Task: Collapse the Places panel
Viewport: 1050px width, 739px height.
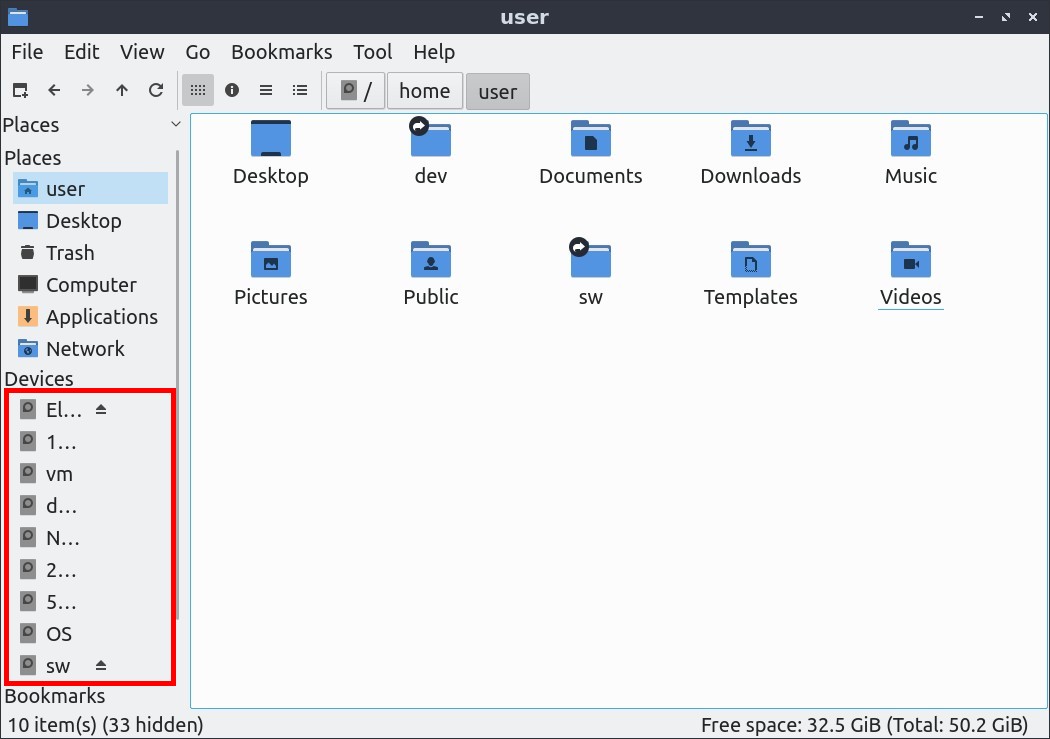Action: coord(176,124)
